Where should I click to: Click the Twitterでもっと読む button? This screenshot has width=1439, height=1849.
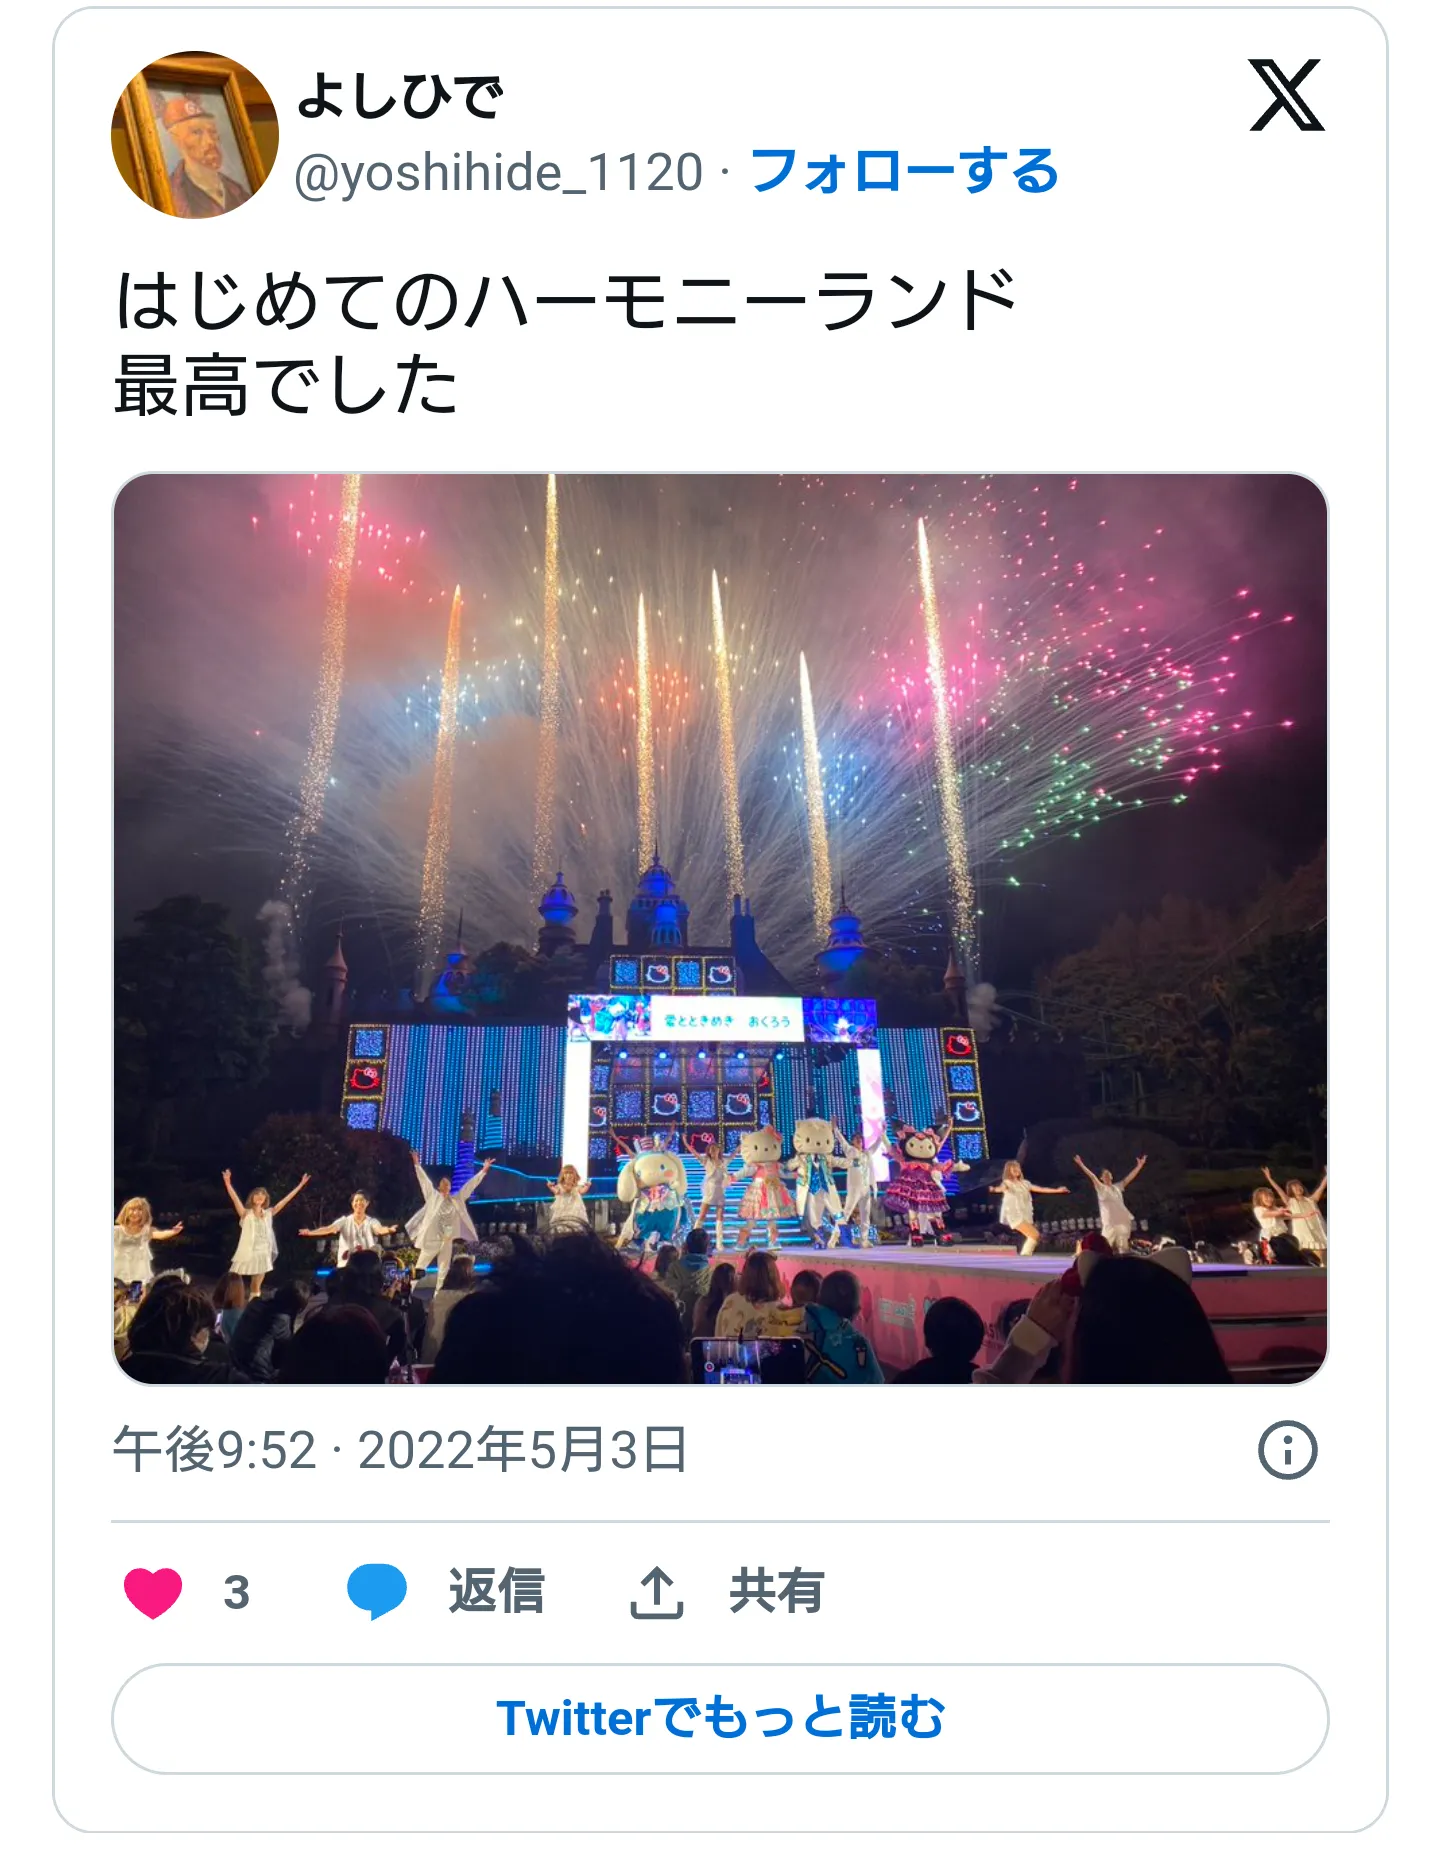[x=720, y=1719]
